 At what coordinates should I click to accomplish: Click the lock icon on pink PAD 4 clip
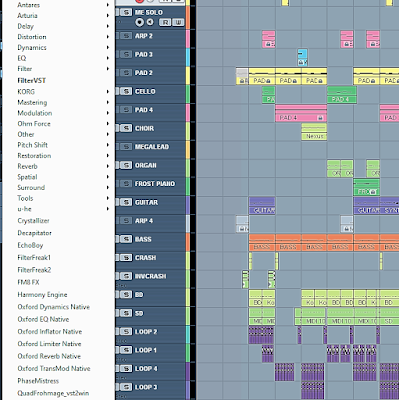pyautogui.click(x=320, y=118)
